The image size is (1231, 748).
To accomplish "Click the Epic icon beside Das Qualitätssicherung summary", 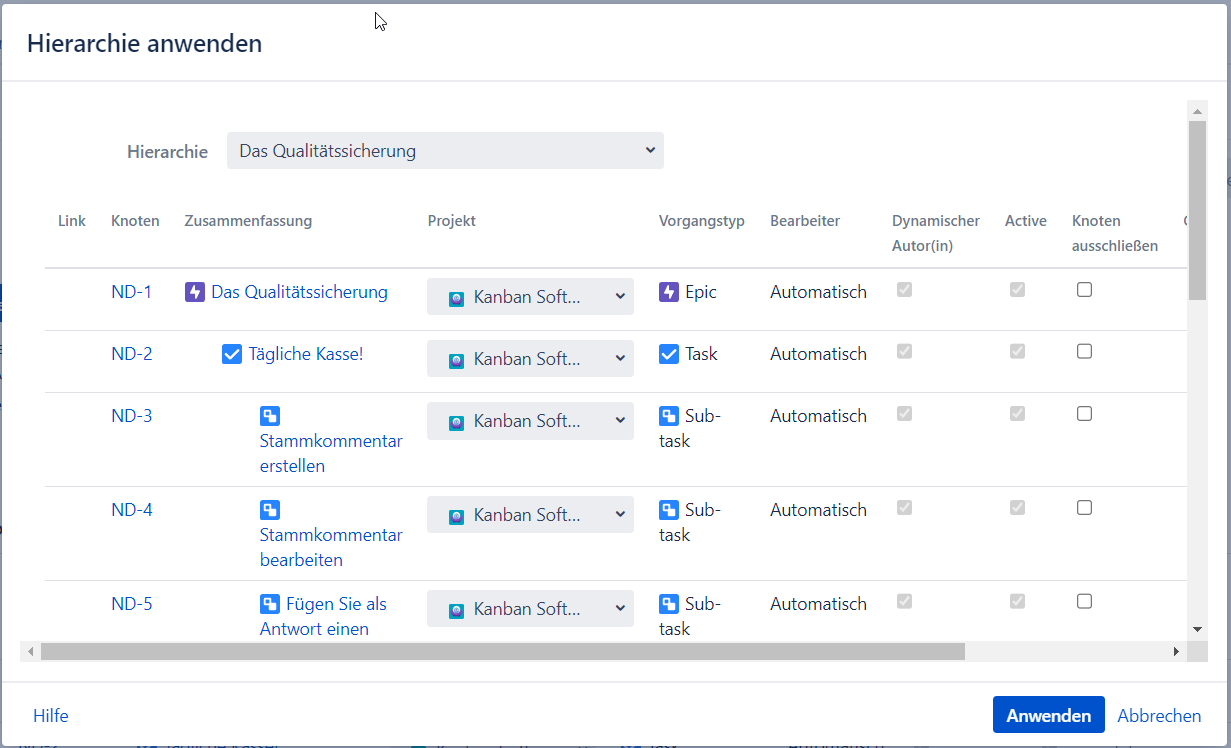I will pyautogui.click(x=196, y=292).
